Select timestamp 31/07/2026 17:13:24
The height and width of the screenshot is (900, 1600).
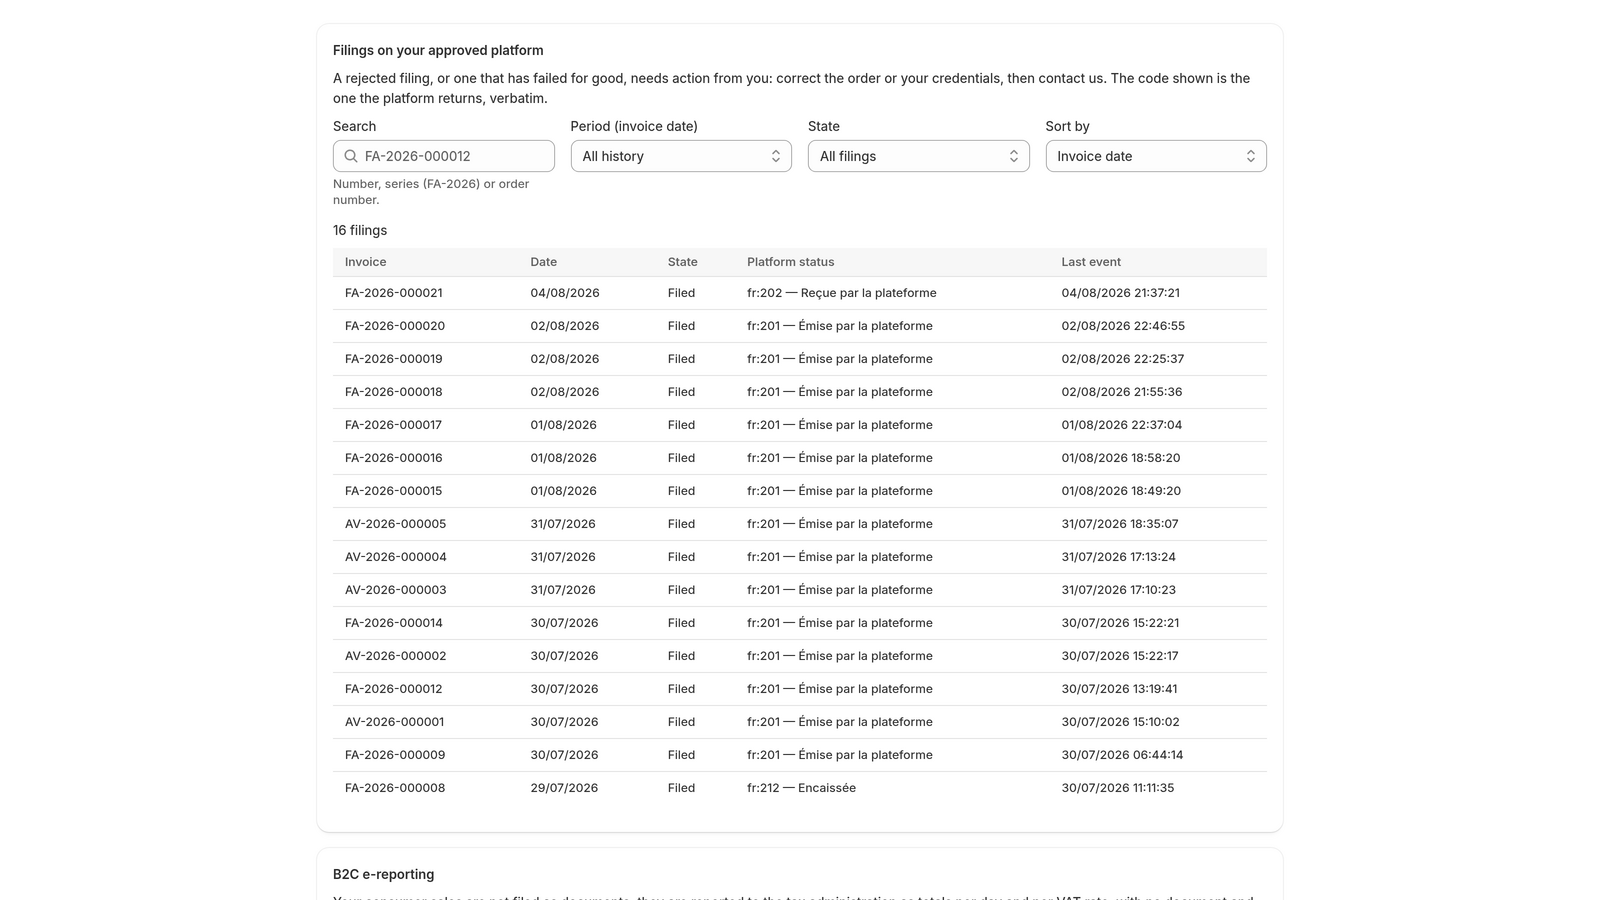coord(1119,557)
